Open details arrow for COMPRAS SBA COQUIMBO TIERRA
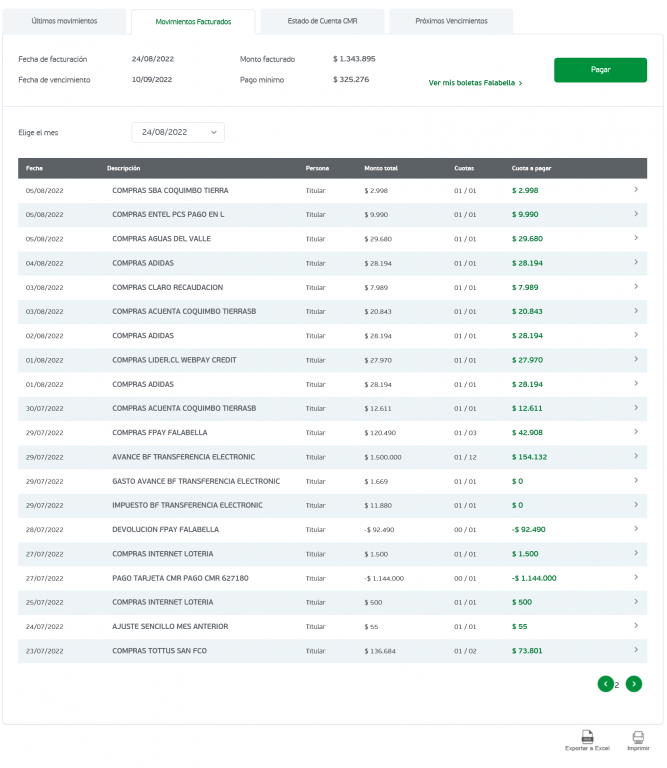This screenshot has height=768, width=667. [635, 190]
